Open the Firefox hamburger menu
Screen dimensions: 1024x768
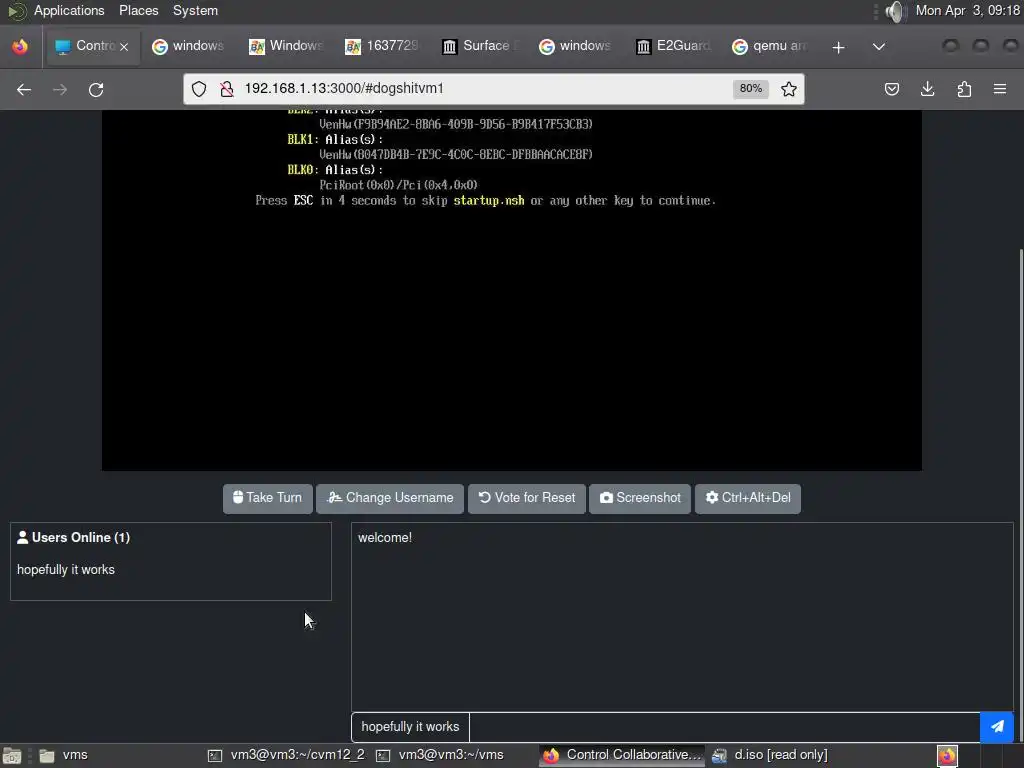(1000, 89)
